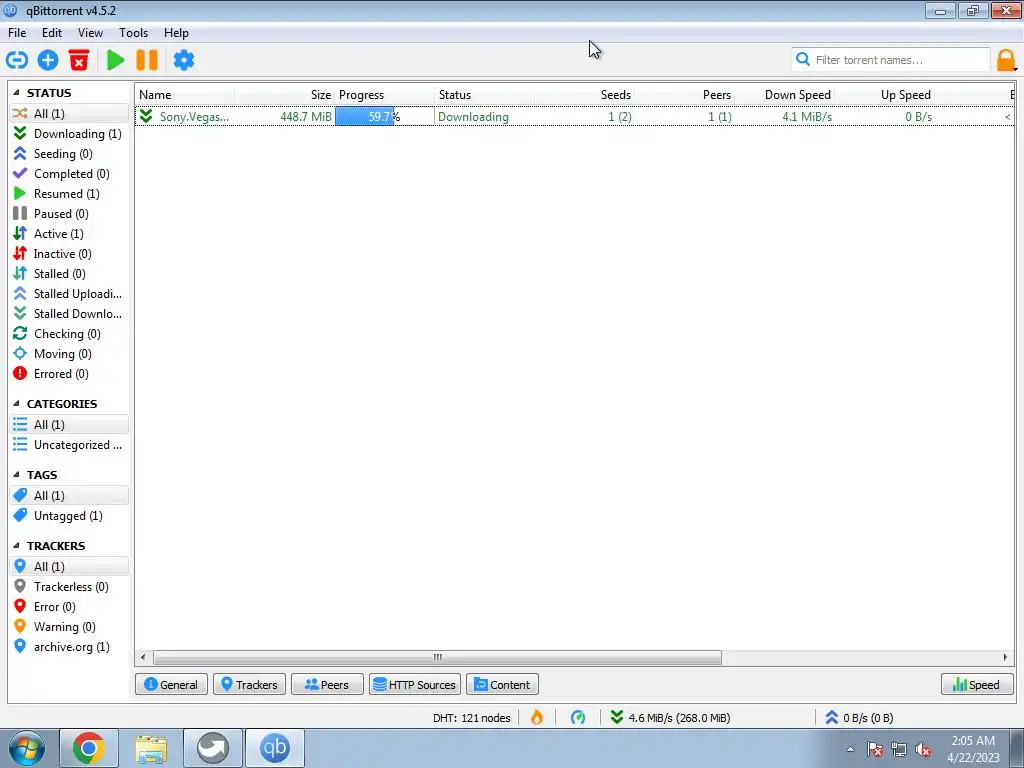This screenshot has height=768, width=1024.
Task: Select the Resumed (1) status filter
Action: click(68, 194)
